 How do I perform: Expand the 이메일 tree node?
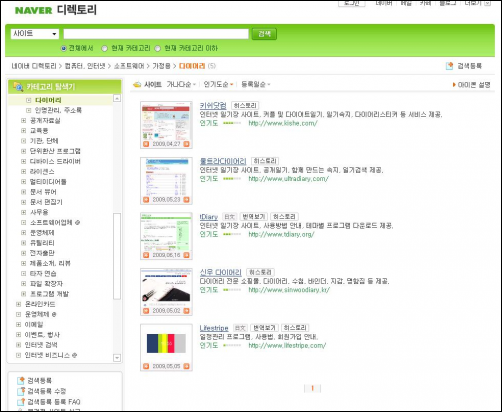coord(18,324)
